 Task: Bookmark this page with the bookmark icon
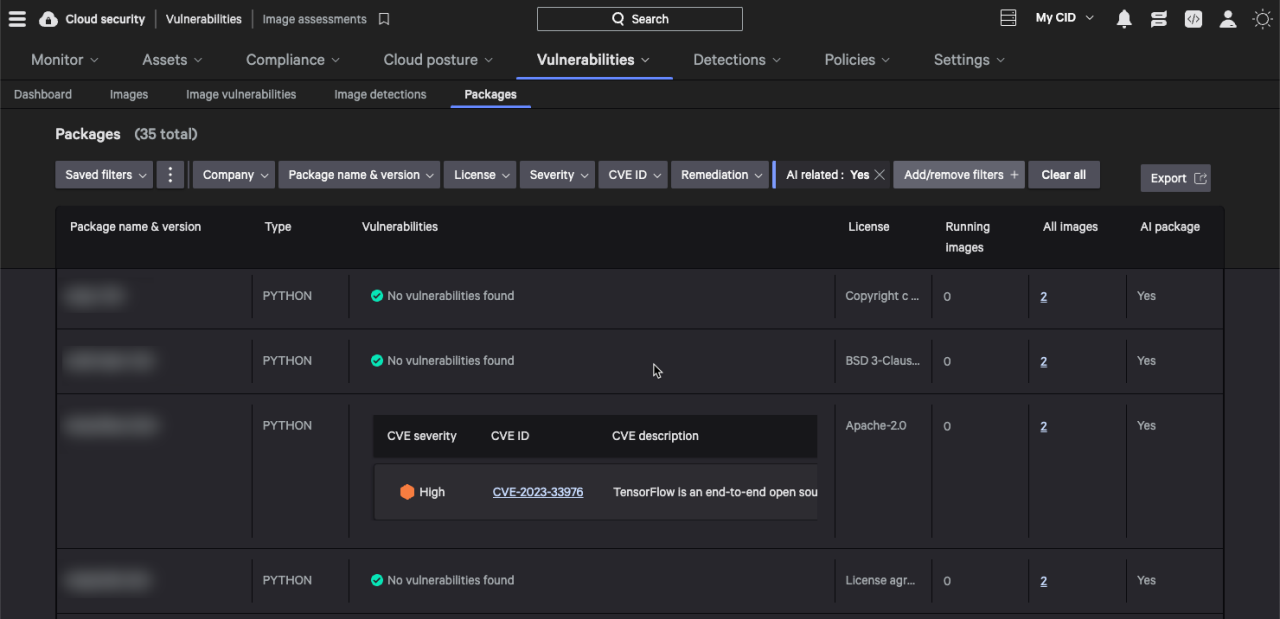coord(384,19)
